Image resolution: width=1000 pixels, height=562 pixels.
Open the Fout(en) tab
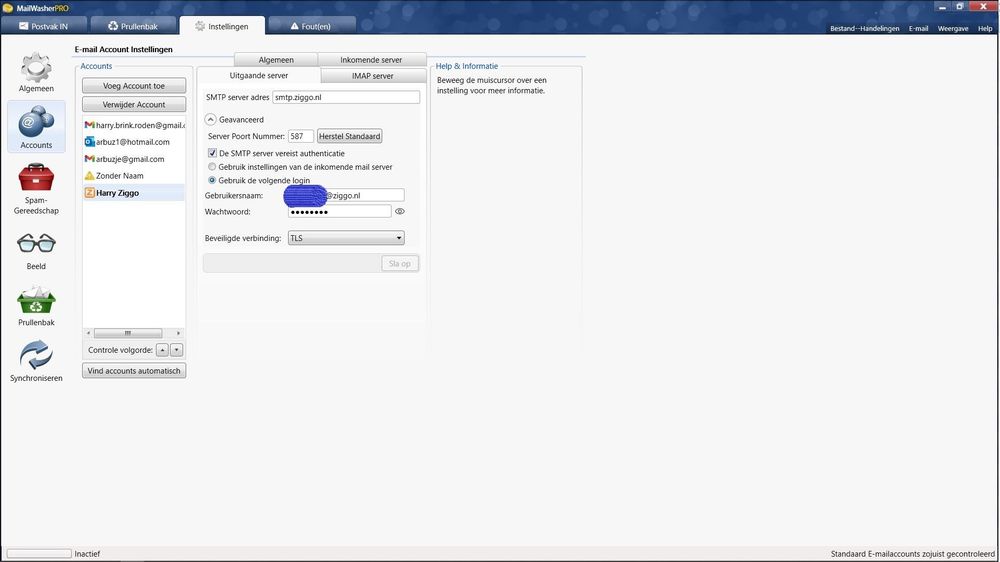pos(311,26)
